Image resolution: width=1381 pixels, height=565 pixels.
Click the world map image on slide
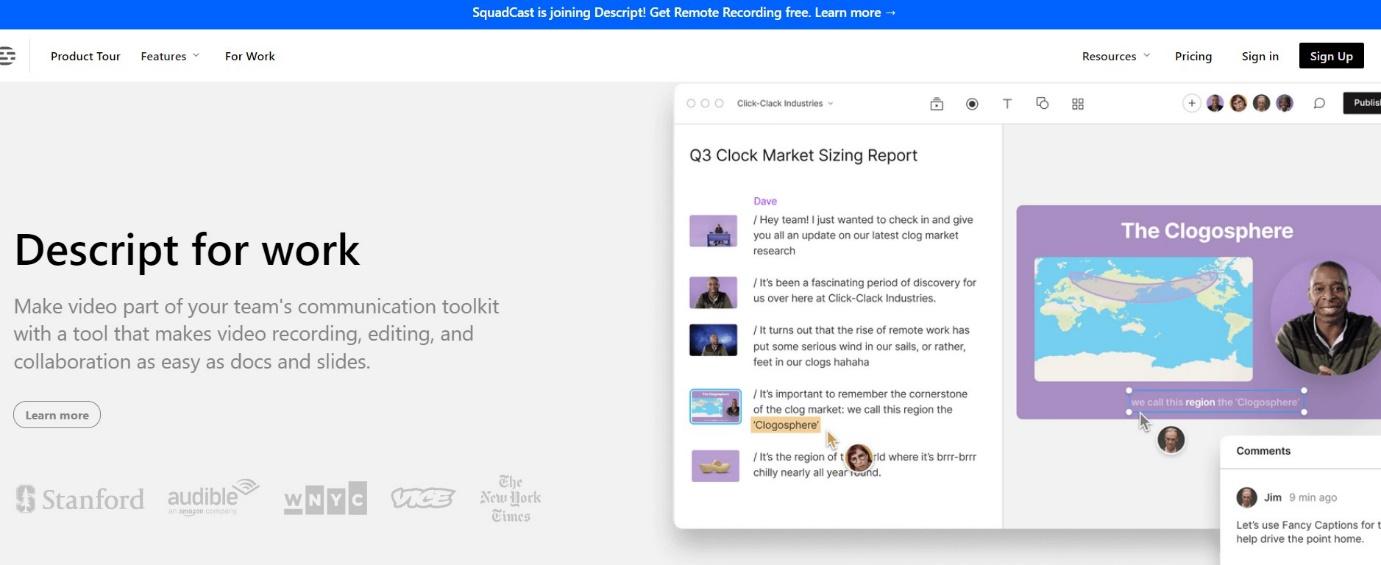(x=1143, y=318)
